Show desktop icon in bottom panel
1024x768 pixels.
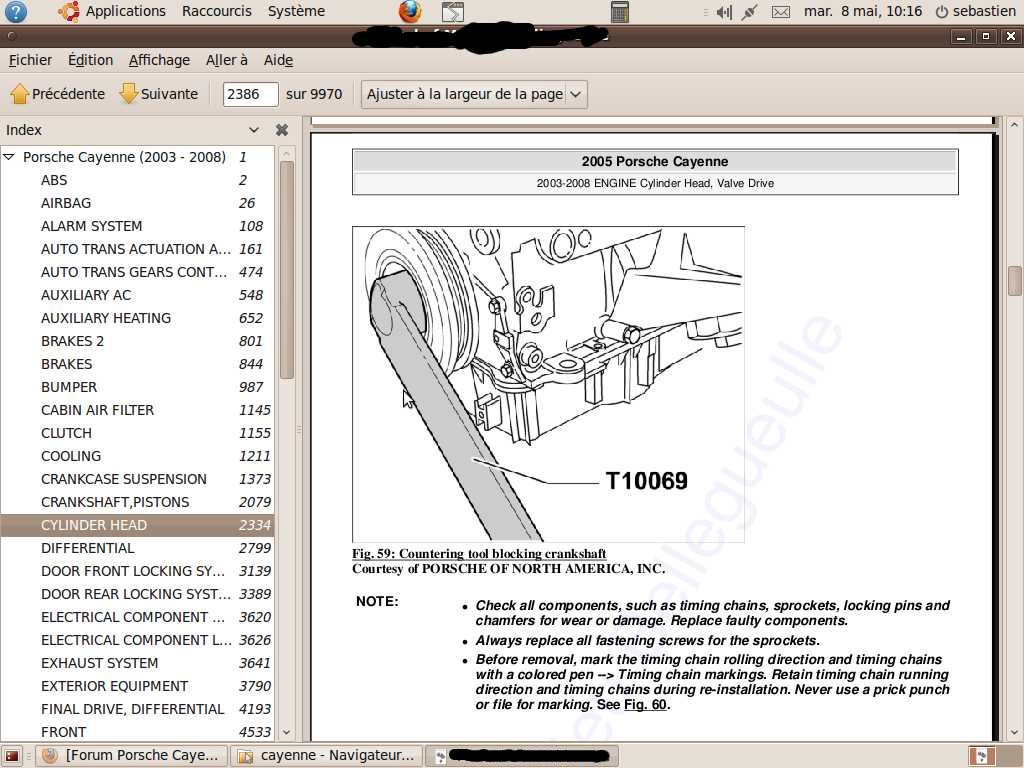click(12, 756)
